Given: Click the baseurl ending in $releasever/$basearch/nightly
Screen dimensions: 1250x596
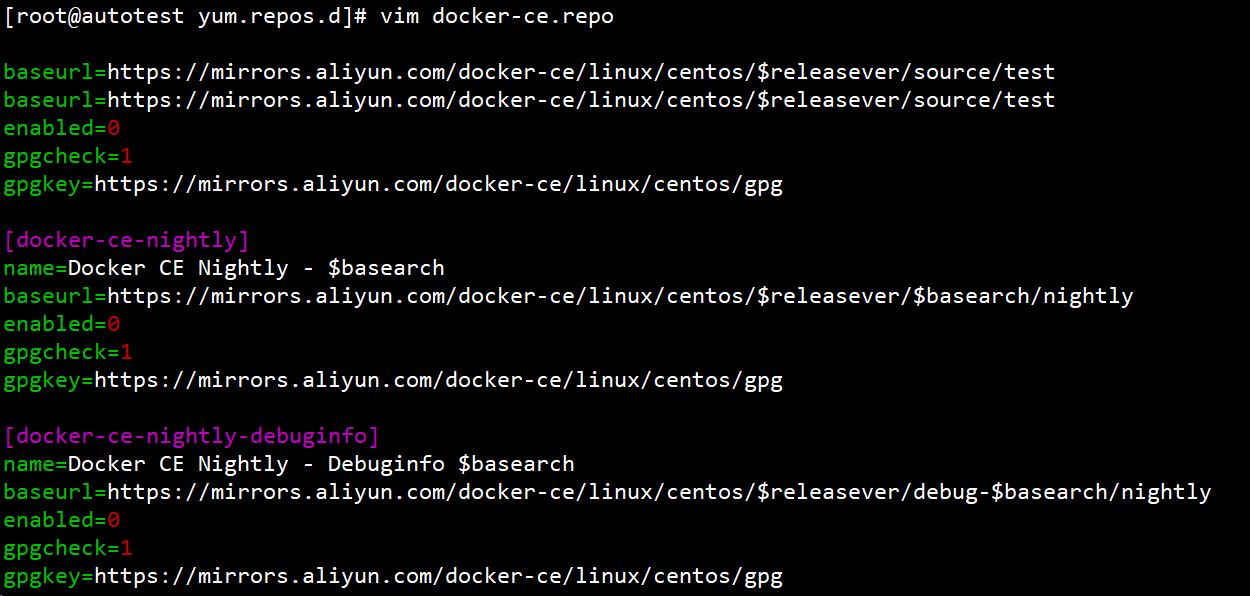Looking at the screenshot, I should coord(620,296).
